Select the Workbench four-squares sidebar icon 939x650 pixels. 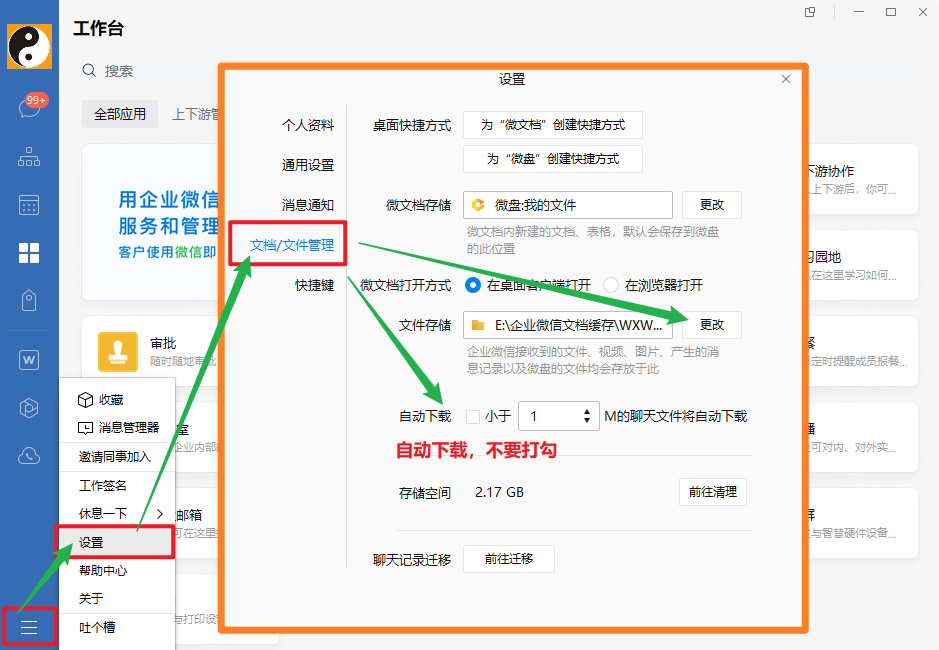click(x=29, y=253)
